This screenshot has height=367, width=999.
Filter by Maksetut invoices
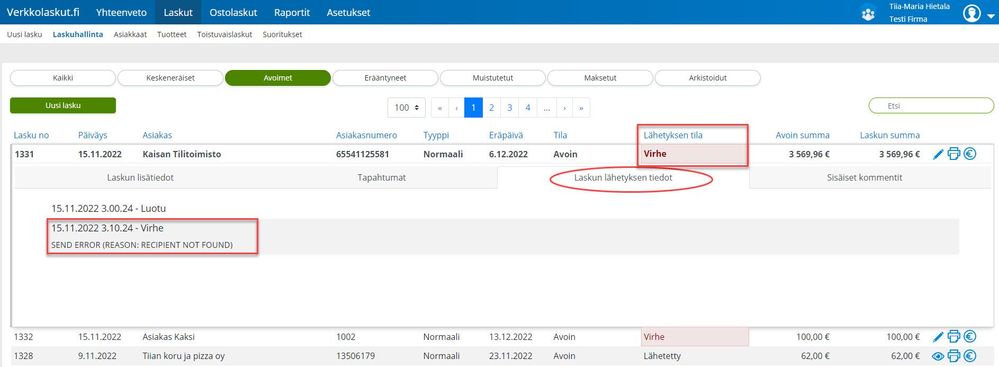(x=600, y=78)
